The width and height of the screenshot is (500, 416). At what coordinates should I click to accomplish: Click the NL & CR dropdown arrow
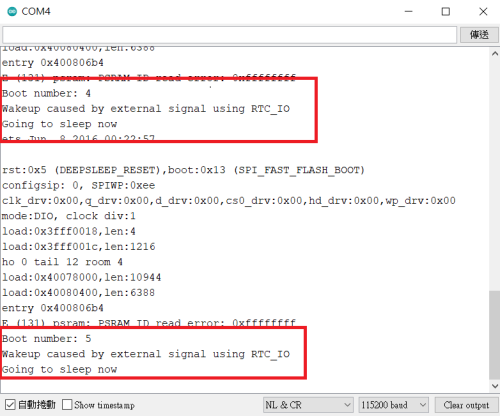(x=347, y=405)
